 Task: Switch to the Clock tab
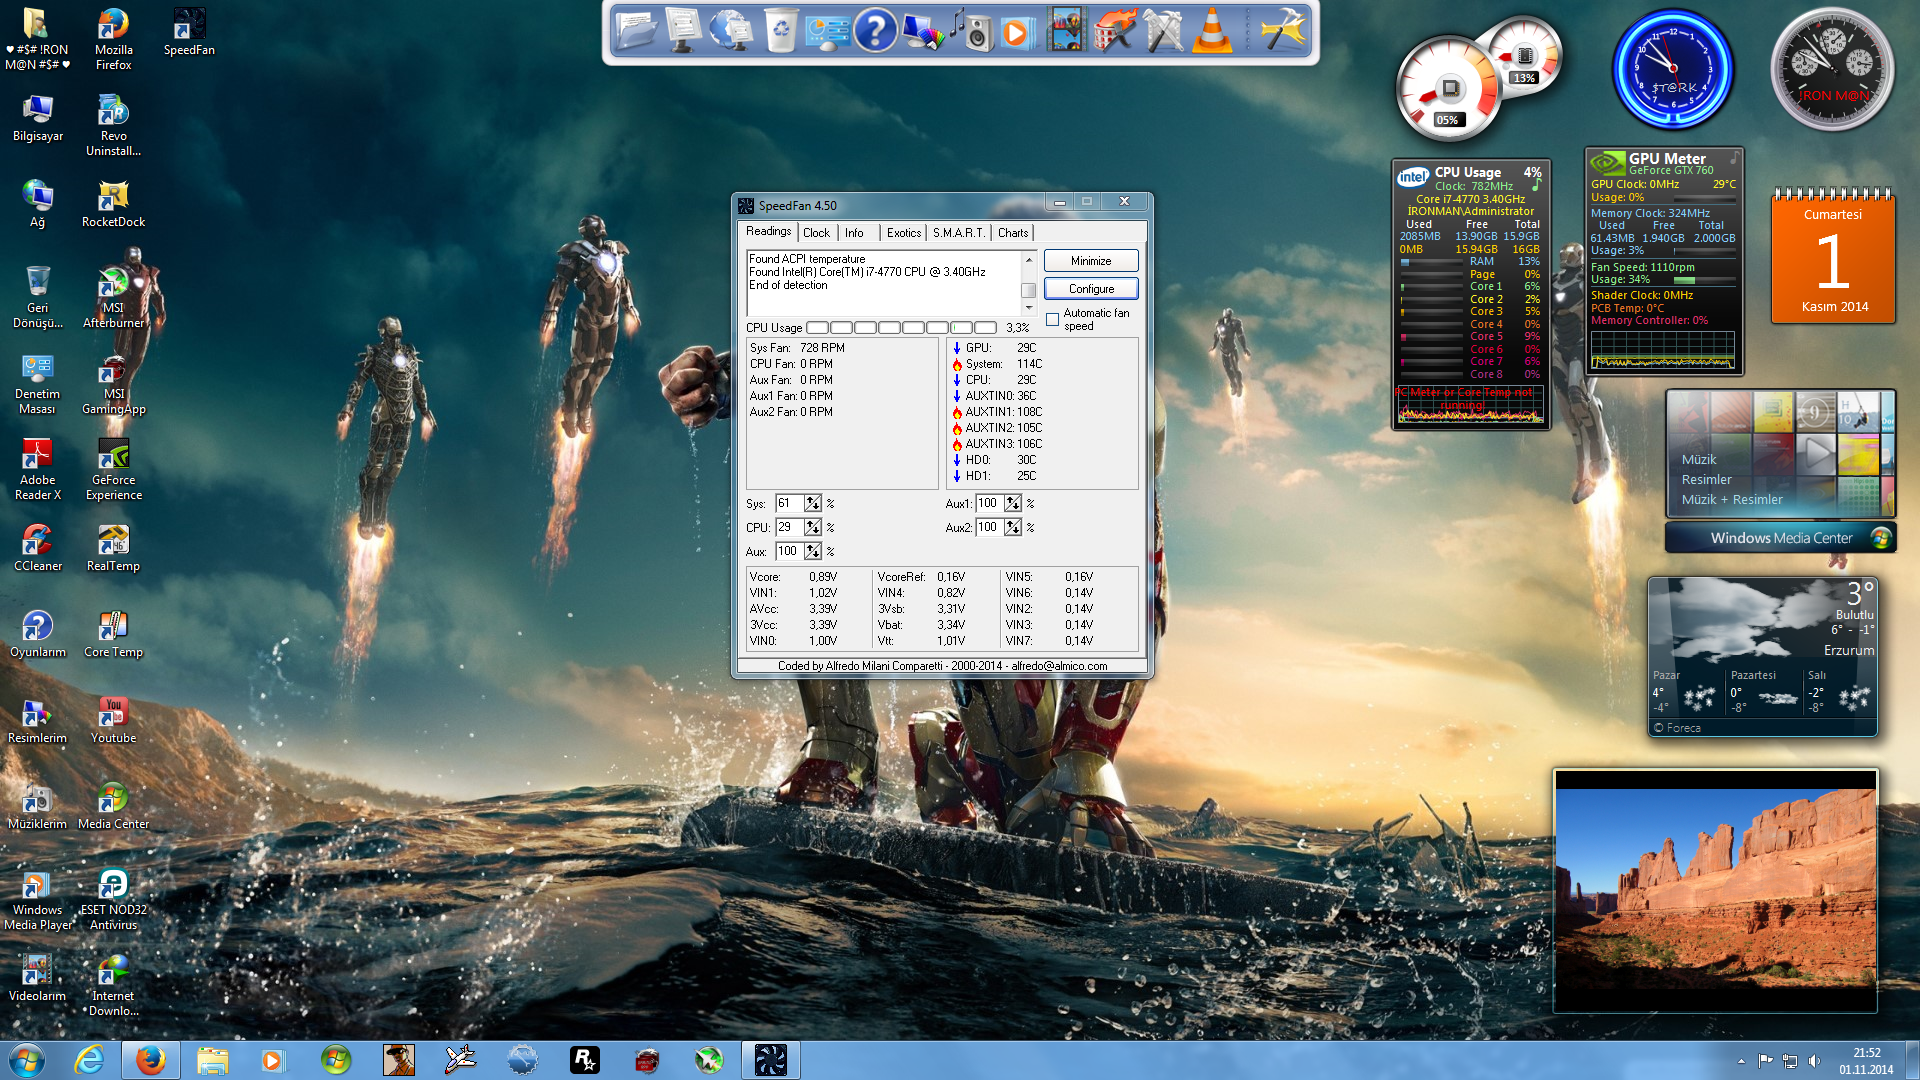816,233
